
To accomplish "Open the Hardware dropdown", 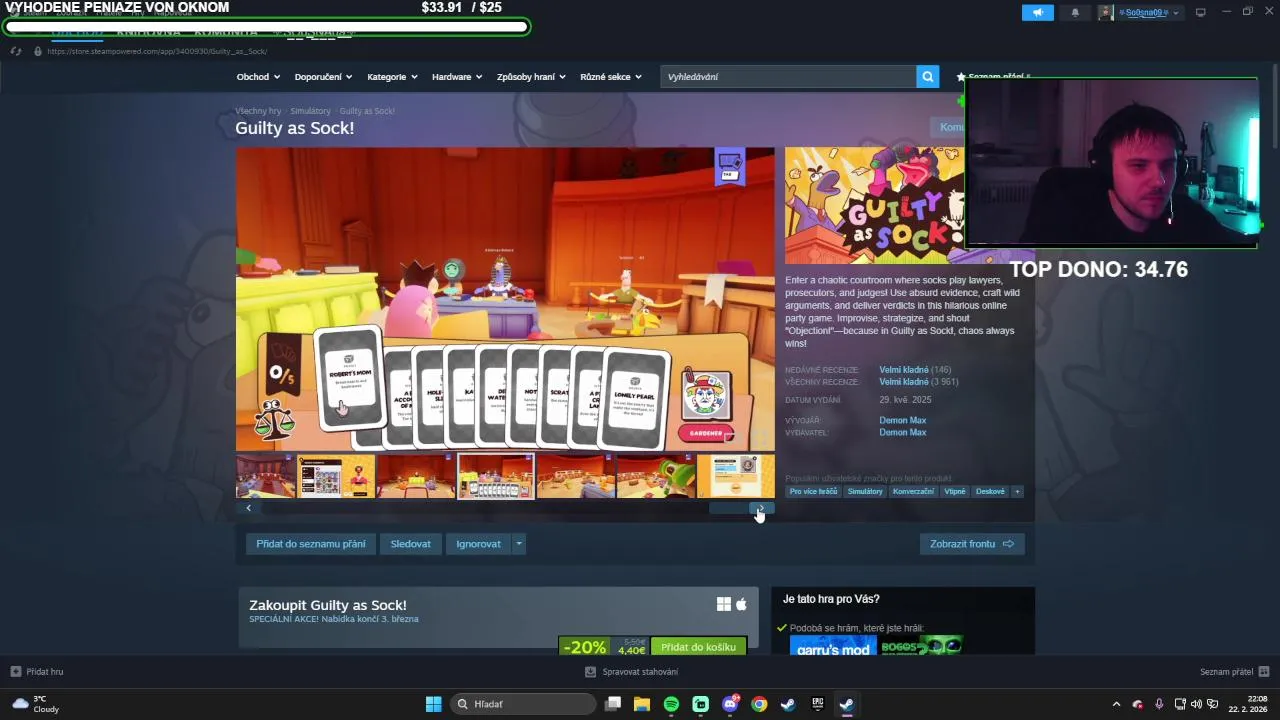I will click(x=457, y=77).
